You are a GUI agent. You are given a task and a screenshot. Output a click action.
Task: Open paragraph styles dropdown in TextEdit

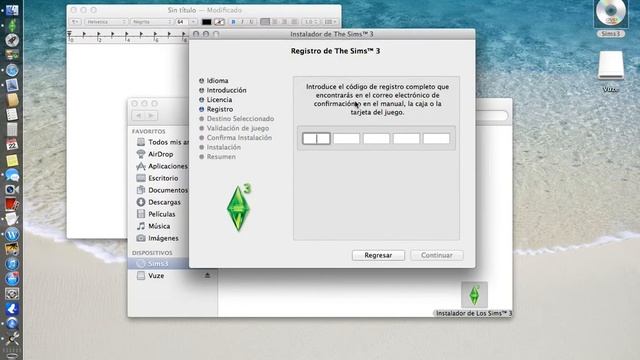pyautogui.click(x=76, y=22)
